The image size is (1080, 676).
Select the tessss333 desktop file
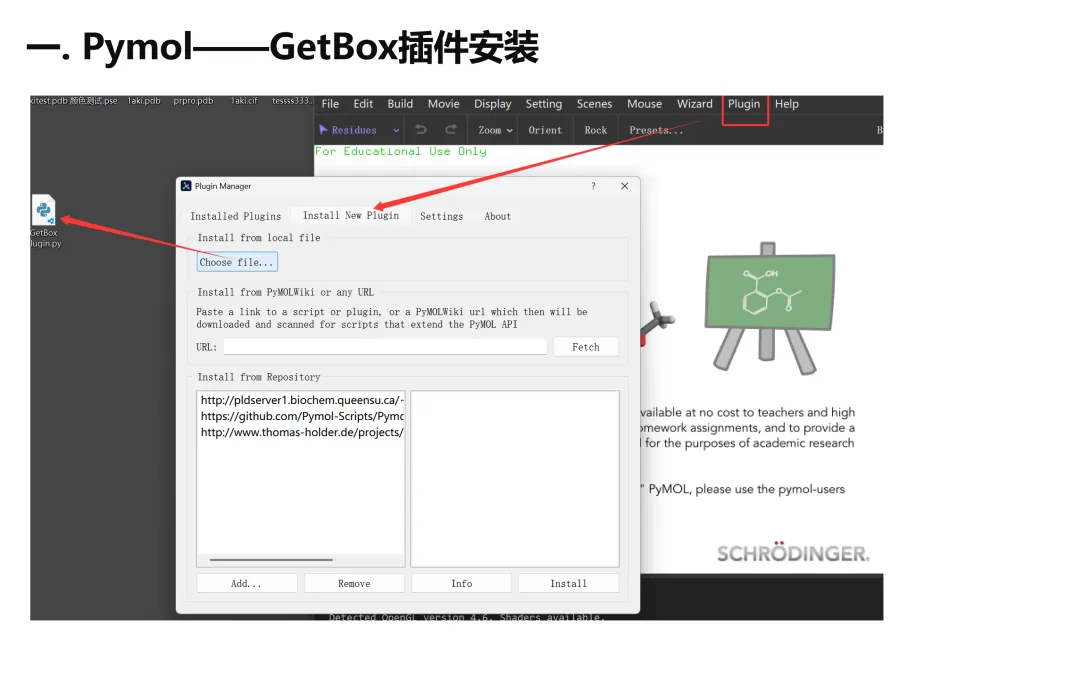292,101
